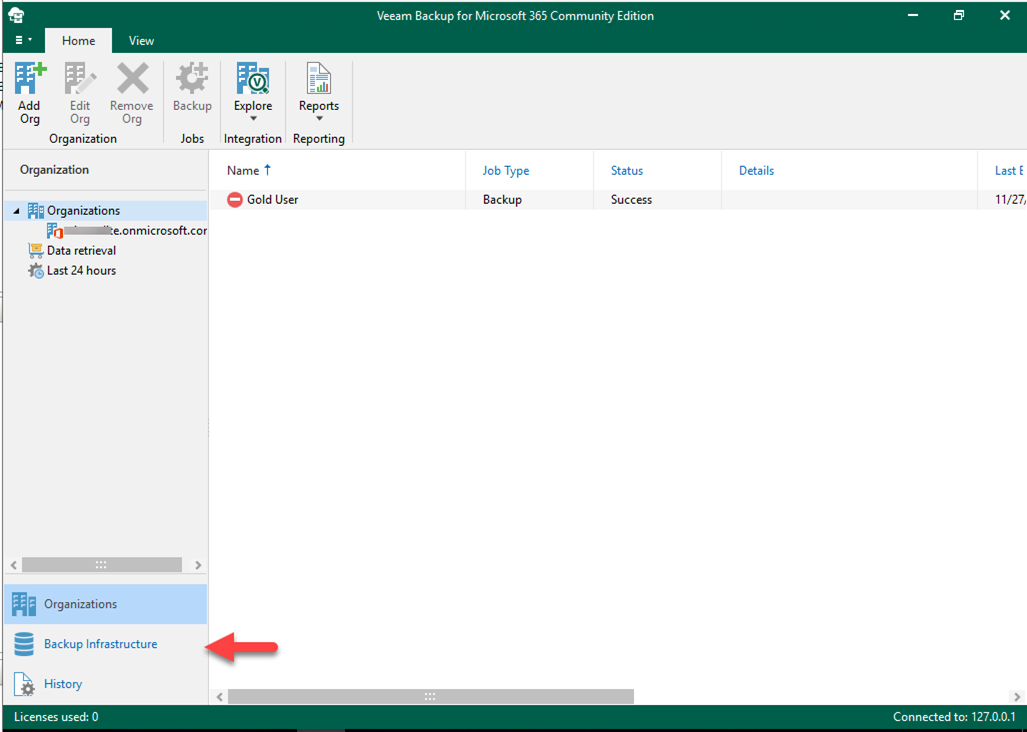Select Organizations in the tree
This screenshot has height=732, width=1027.
click(83, 211)
